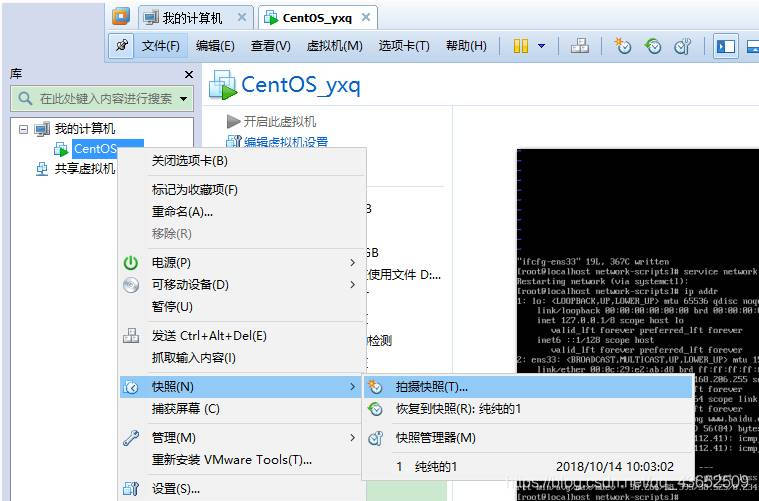759x501 pixels.
Task: Click the green power icon in context menu
Action: click(x=131, y=263)
